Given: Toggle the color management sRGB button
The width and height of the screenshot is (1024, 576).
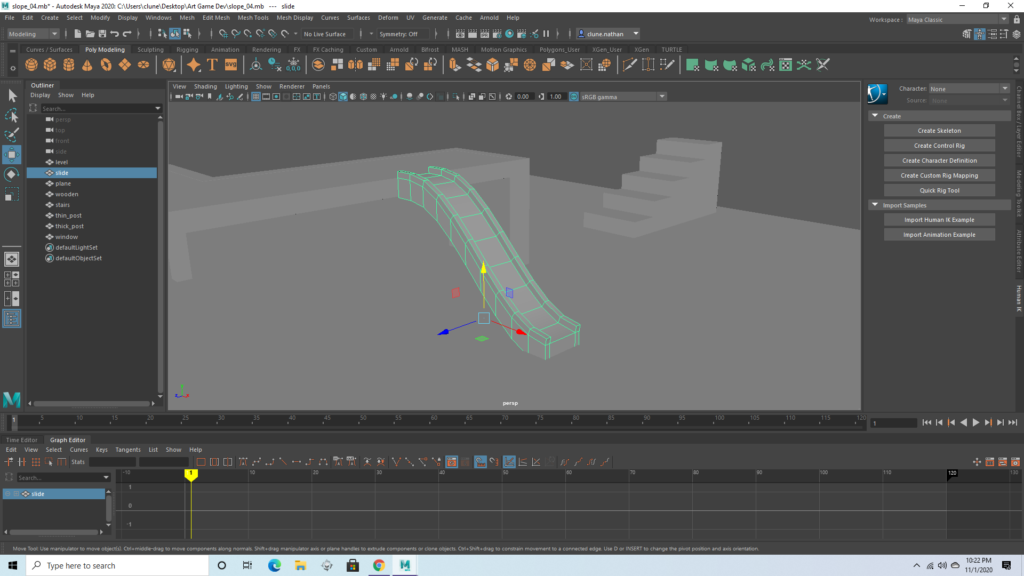Looking at the screenshot, I should point(574,97).
